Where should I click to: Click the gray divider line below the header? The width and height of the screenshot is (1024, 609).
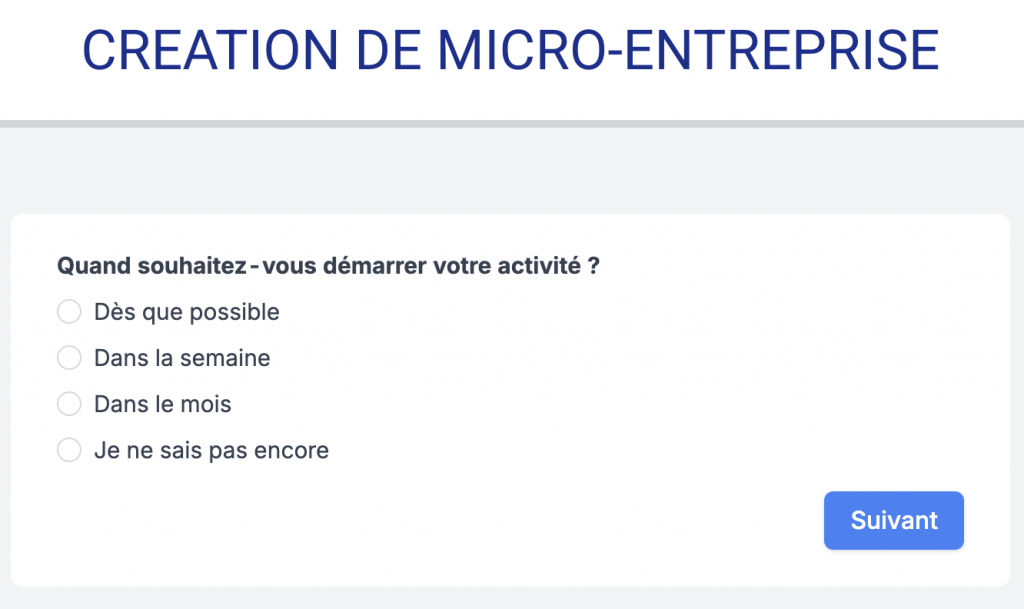[x=512, y=124]
